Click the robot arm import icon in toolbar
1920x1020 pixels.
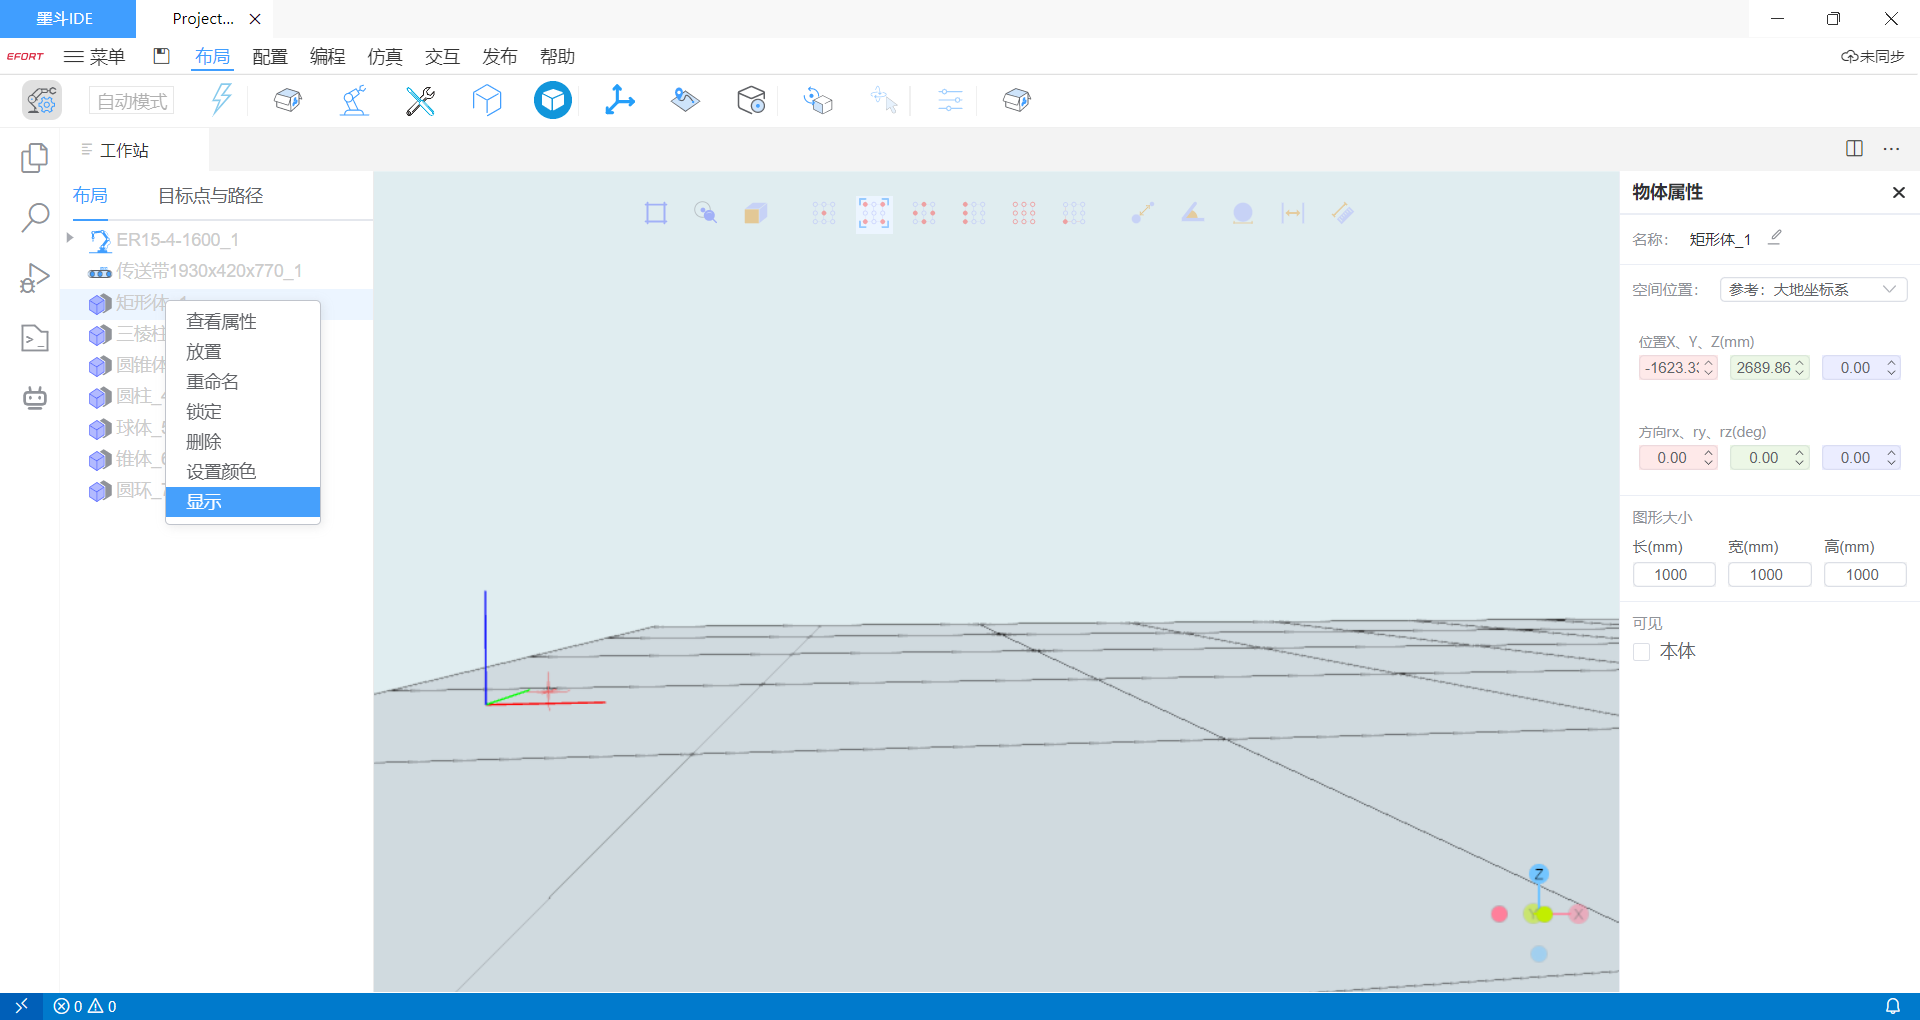coord(354,100)
